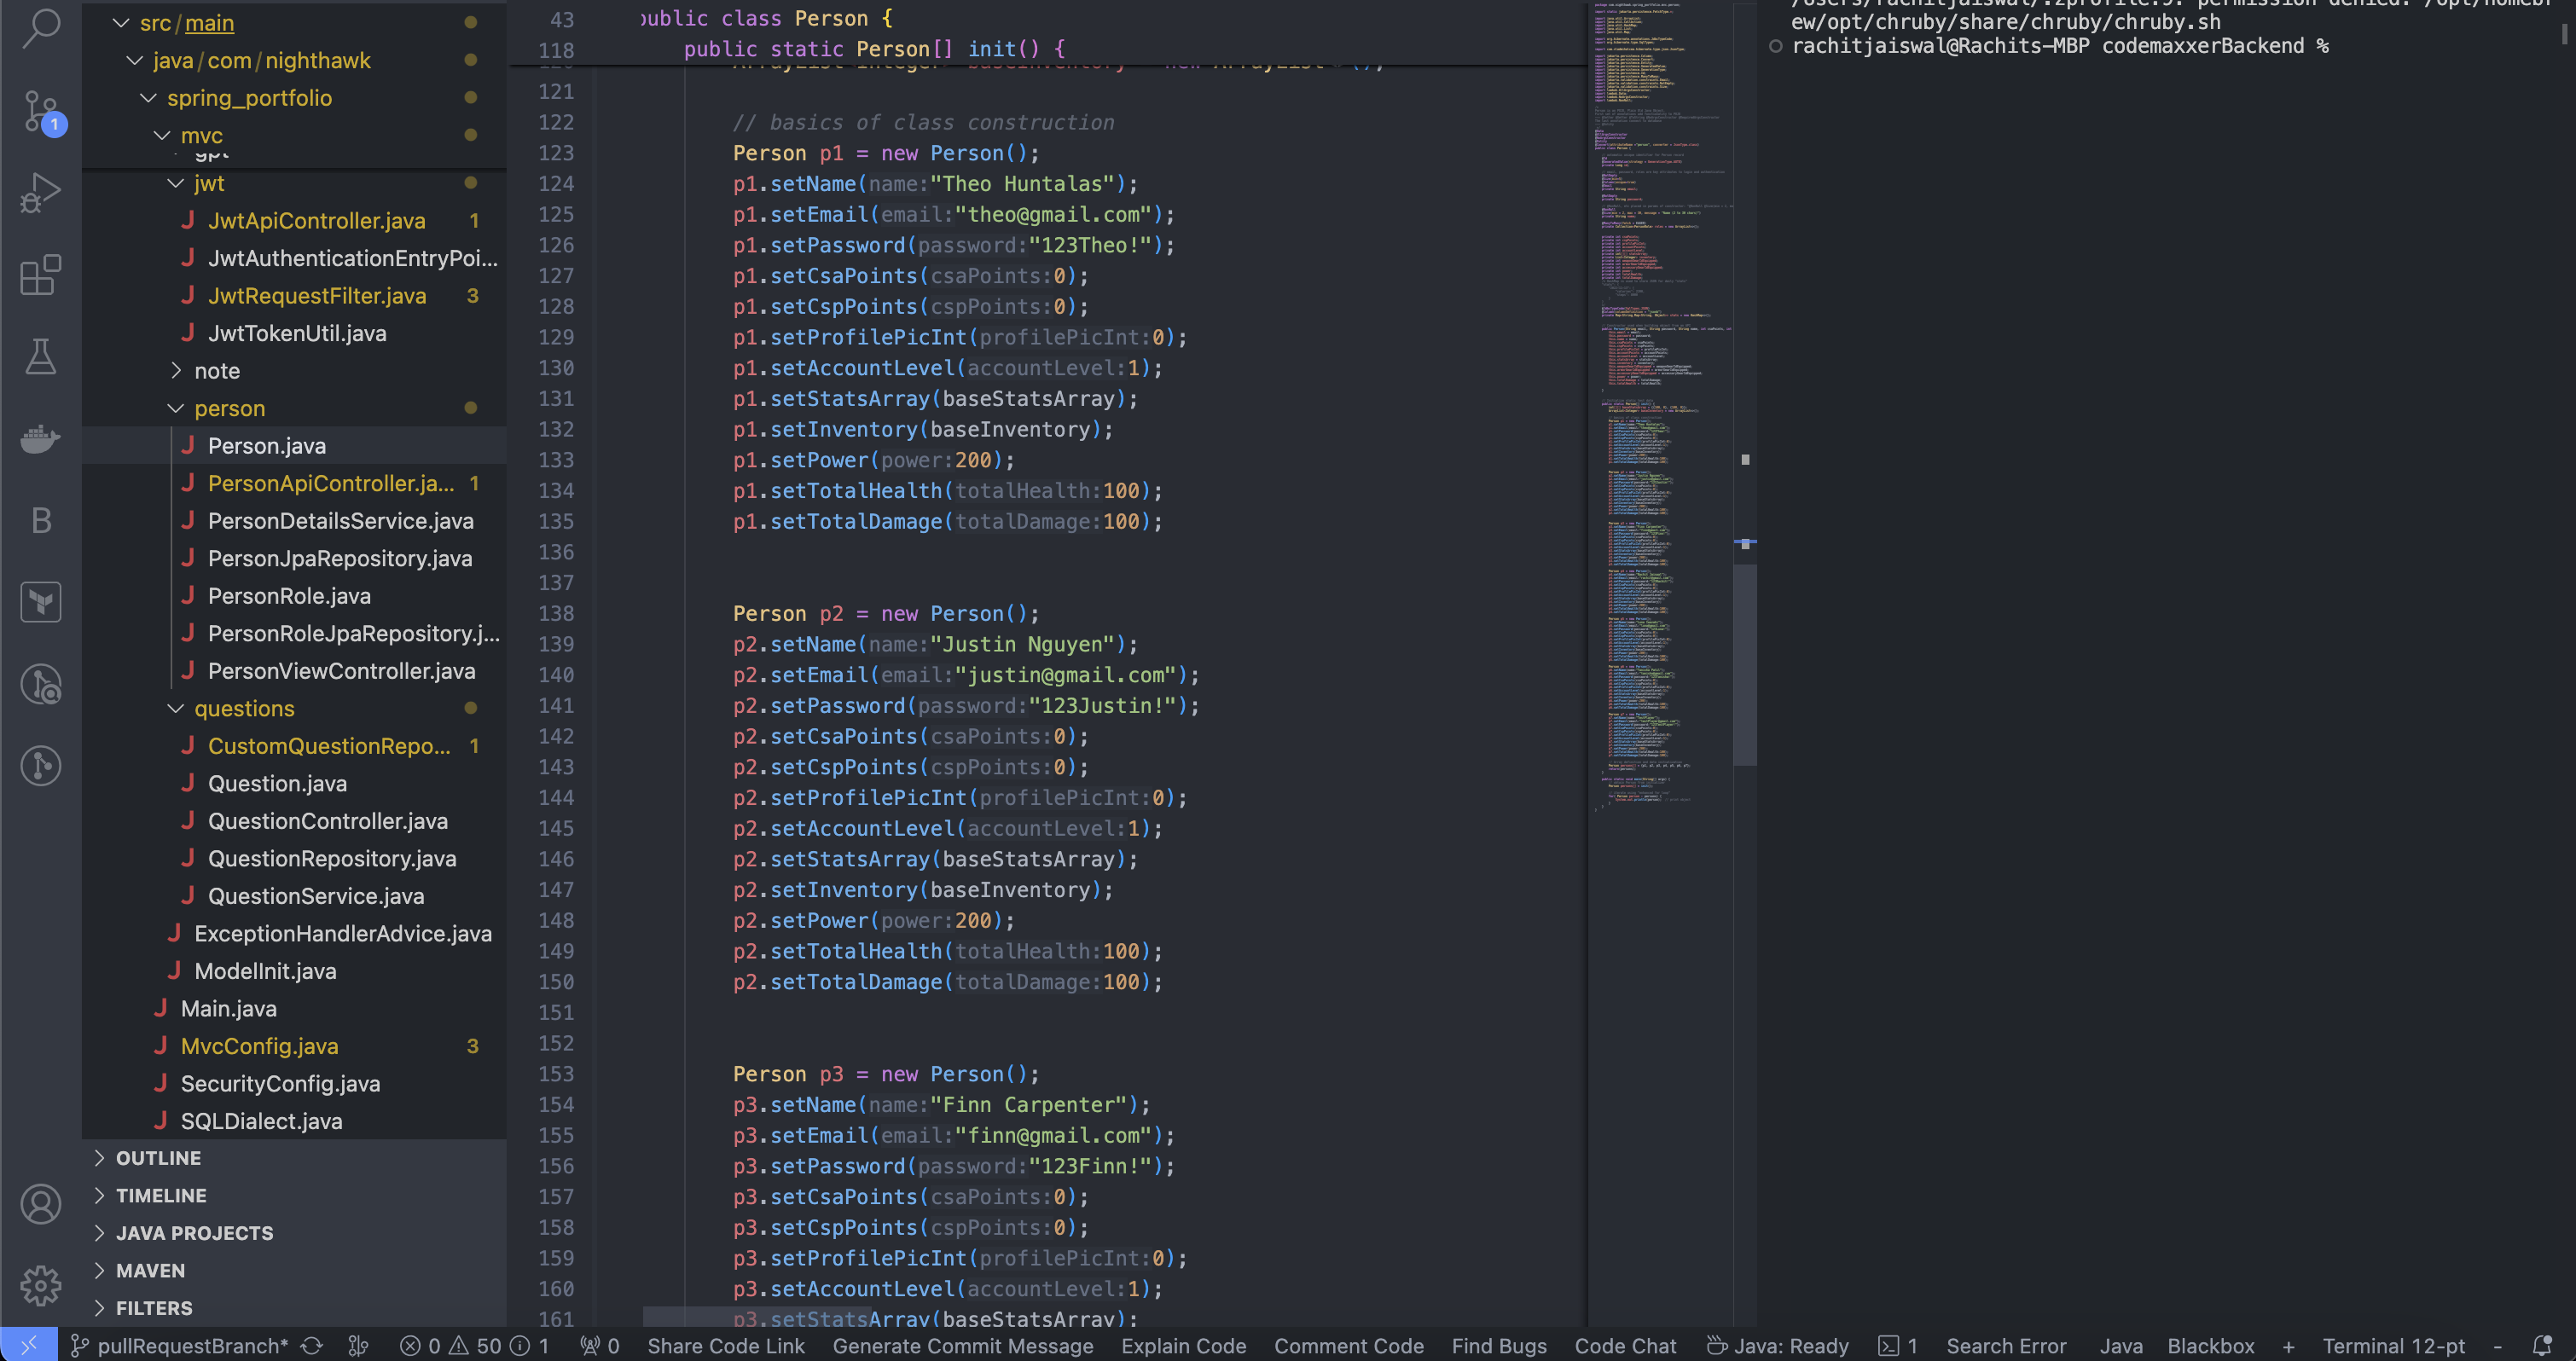Click Share Code Link in status bar
Image resolution: width=2576 pixels, height=1361 pixels.
(726, 1346)
